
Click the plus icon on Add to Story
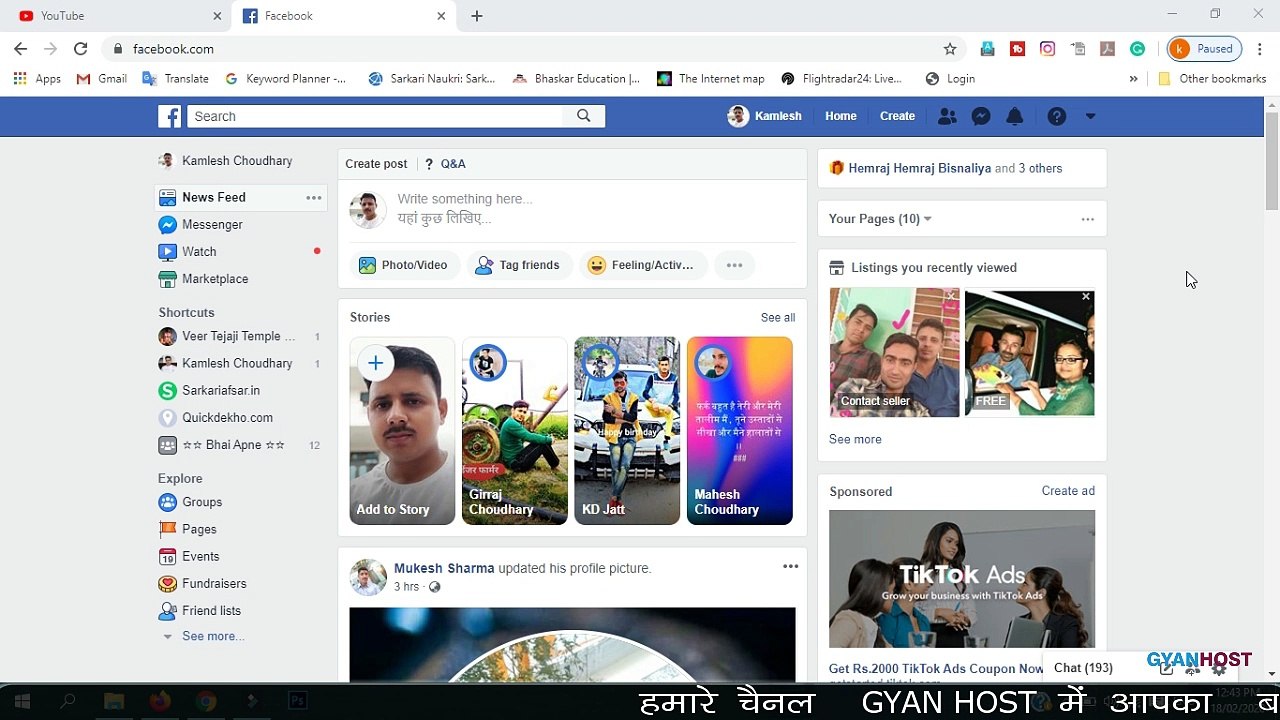tap(376, 363)
